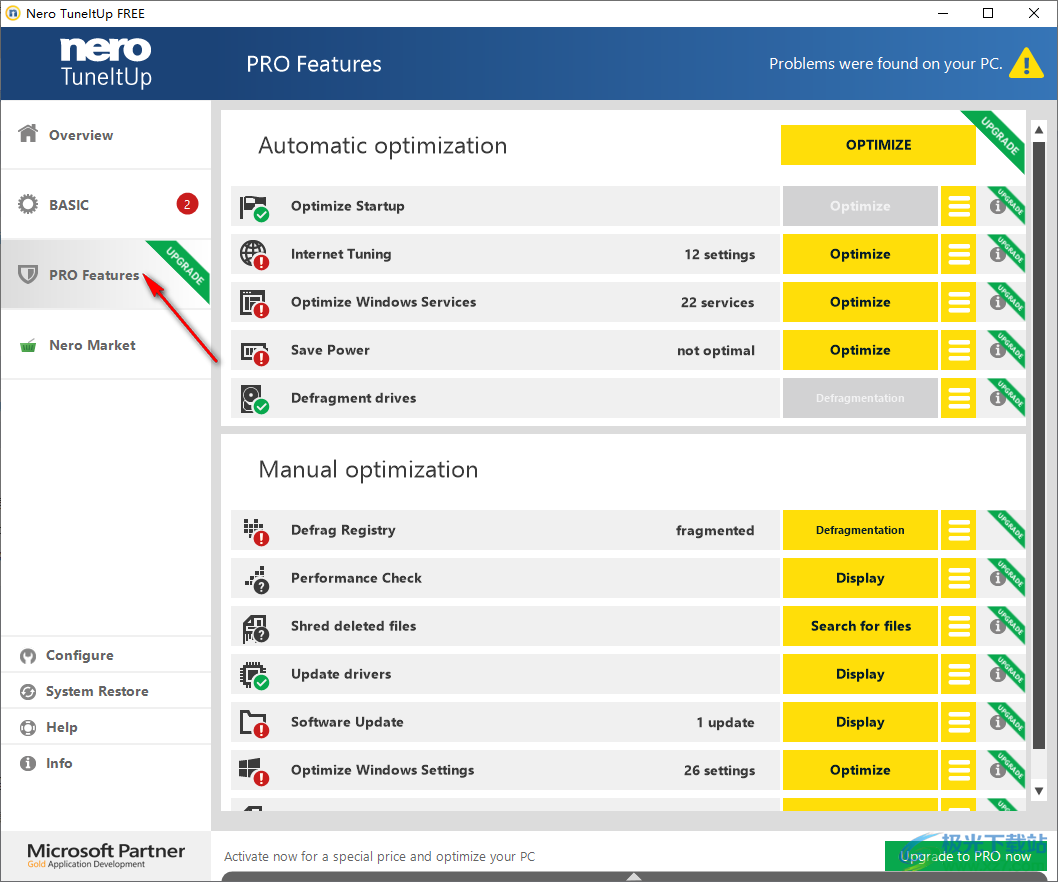Image resolution: width=1058 pixels, height=882 pixels.
Task: Show info for Optimize Startup row
Action: [997, 206]
